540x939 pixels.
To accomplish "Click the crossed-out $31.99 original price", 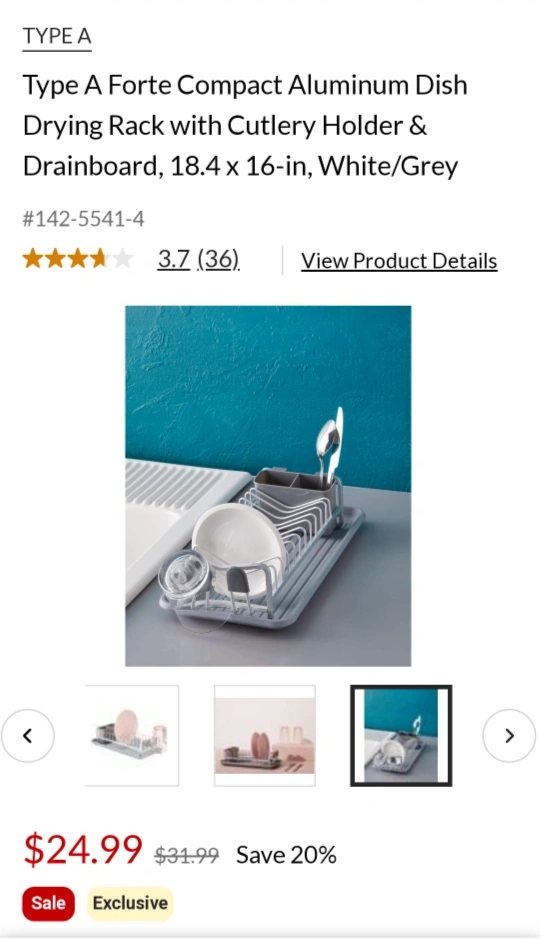I will [187, 855].
